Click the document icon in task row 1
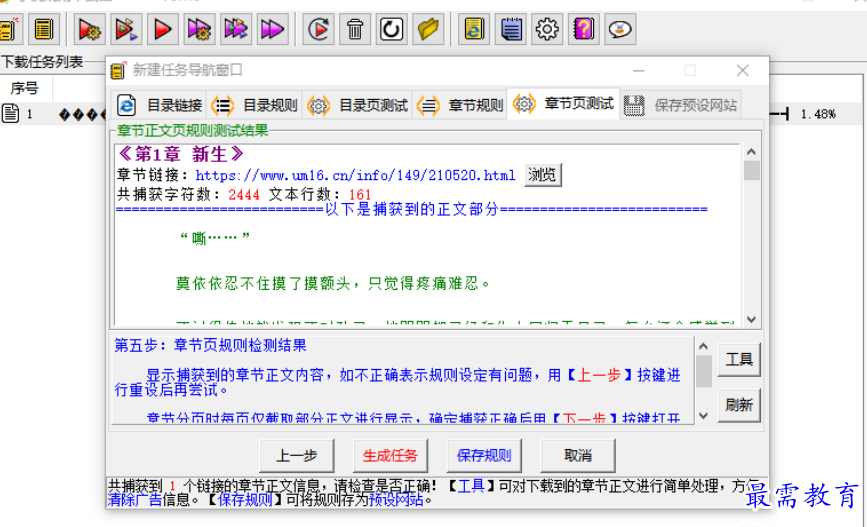This screenshot has height=527, width=867. 11,113
